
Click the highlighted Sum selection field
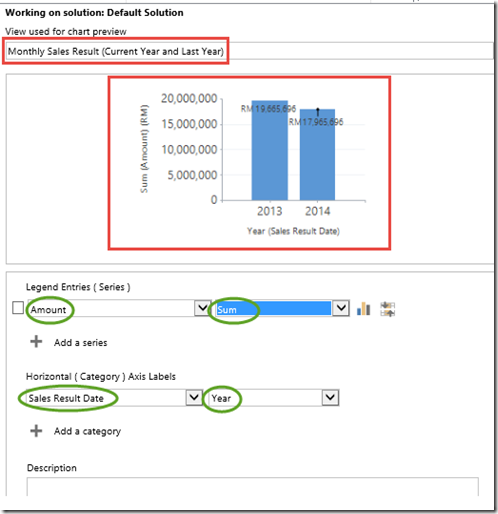click(x=273, y=308)
